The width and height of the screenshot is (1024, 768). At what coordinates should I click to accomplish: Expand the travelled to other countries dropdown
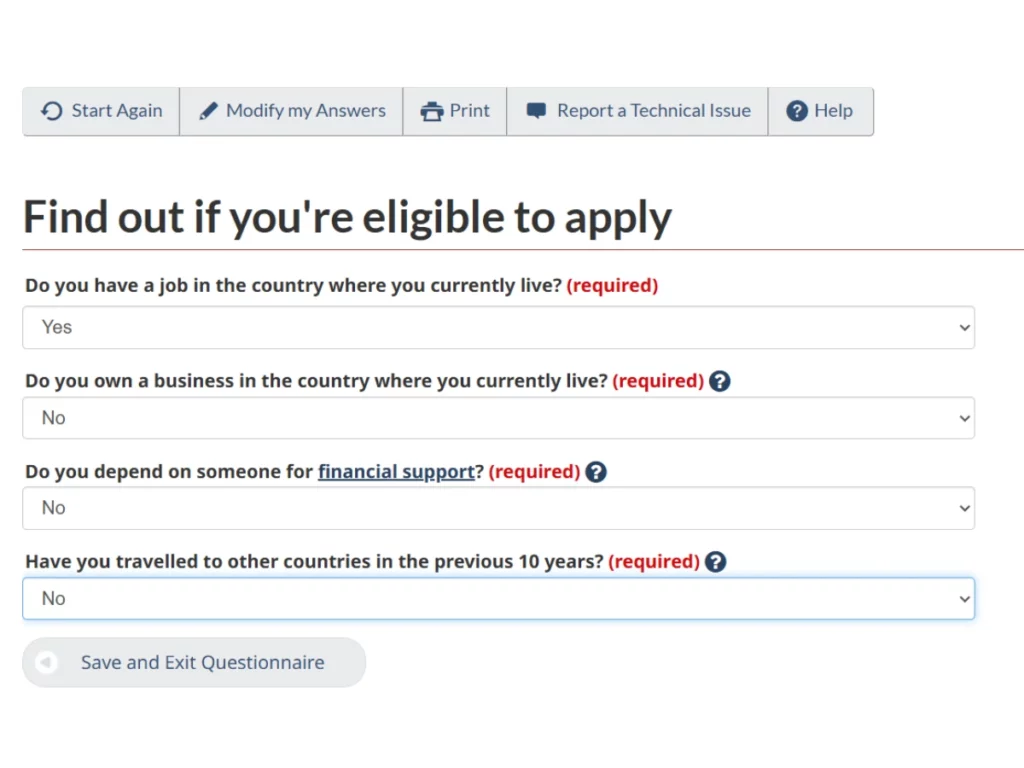click(x=498, y=598)
